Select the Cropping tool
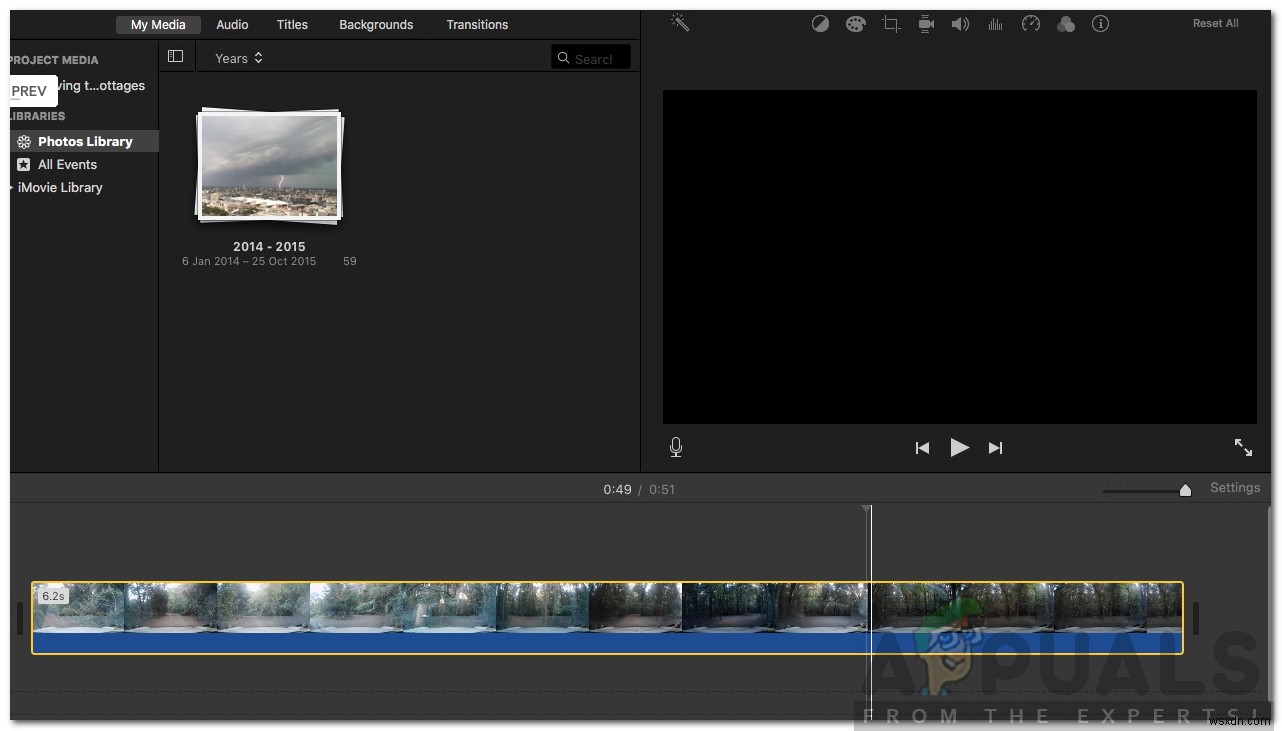Viewport: 1282px width, 731px height. 891,23
